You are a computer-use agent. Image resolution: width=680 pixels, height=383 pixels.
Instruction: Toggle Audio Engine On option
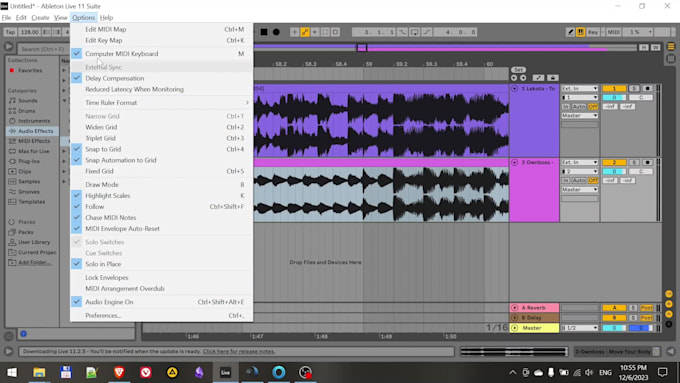161,302
